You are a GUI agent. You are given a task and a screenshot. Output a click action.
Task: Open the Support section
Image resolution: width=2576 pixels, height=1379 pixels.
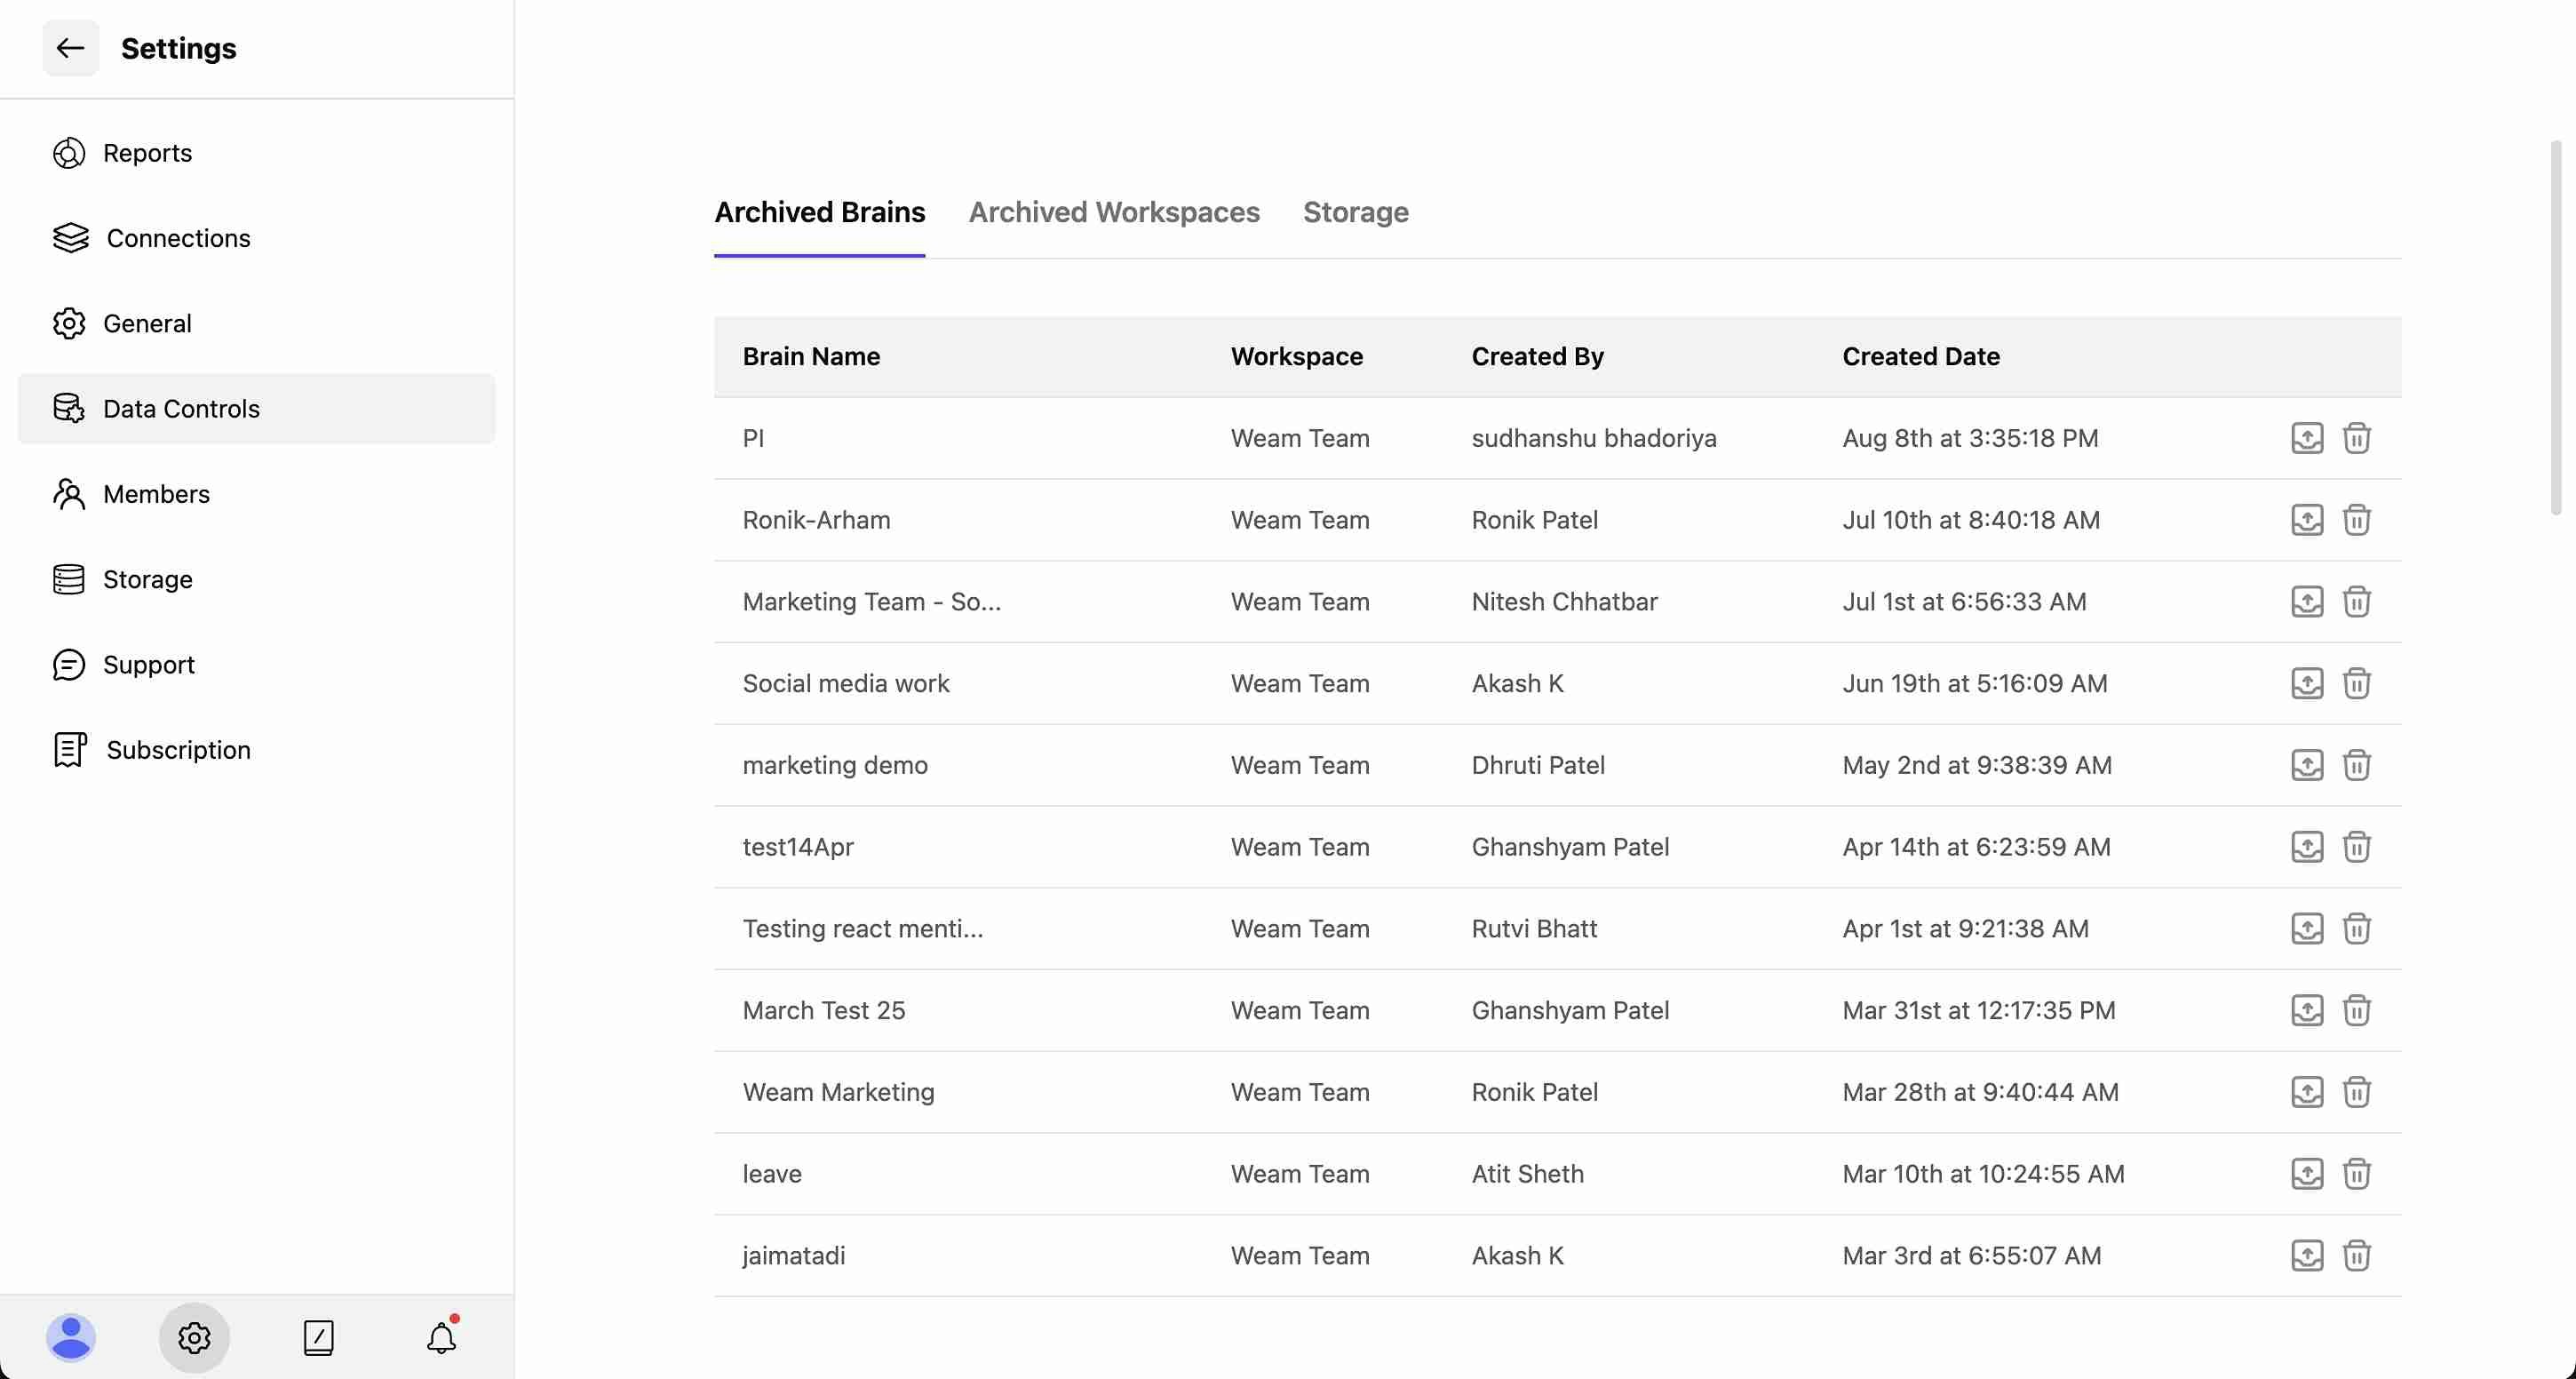pos(256,664)
